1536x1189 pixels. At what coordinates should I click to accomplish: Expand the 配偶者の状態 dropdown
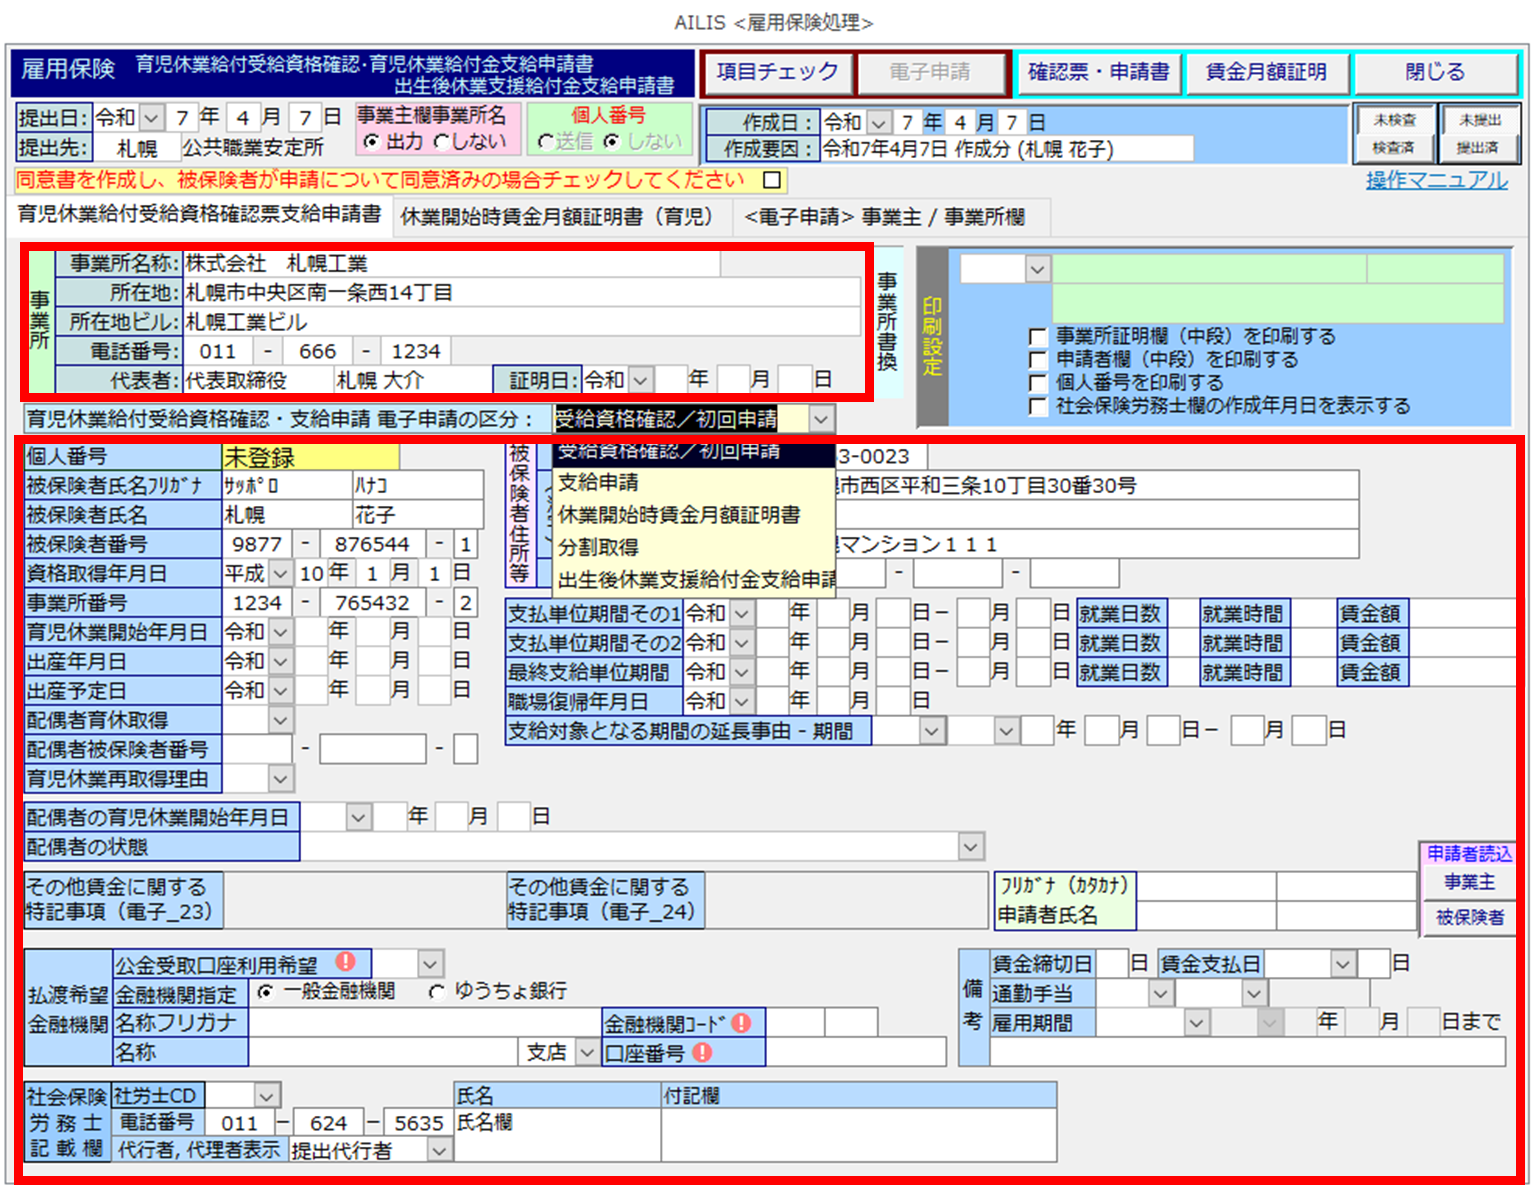click(970, 847)
